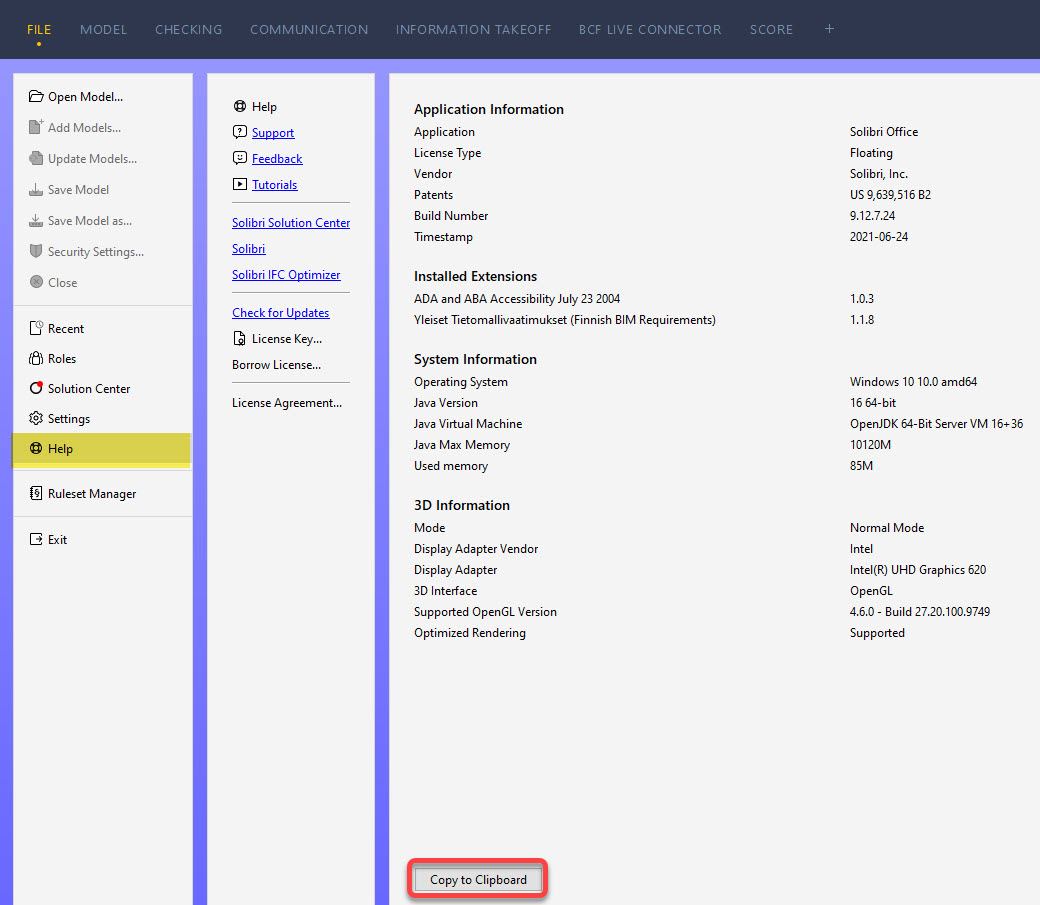The height and width of the screenshot is (905, 1040).
Task: Choose Open Model... in the File menu
Action: tap(103, 97)
